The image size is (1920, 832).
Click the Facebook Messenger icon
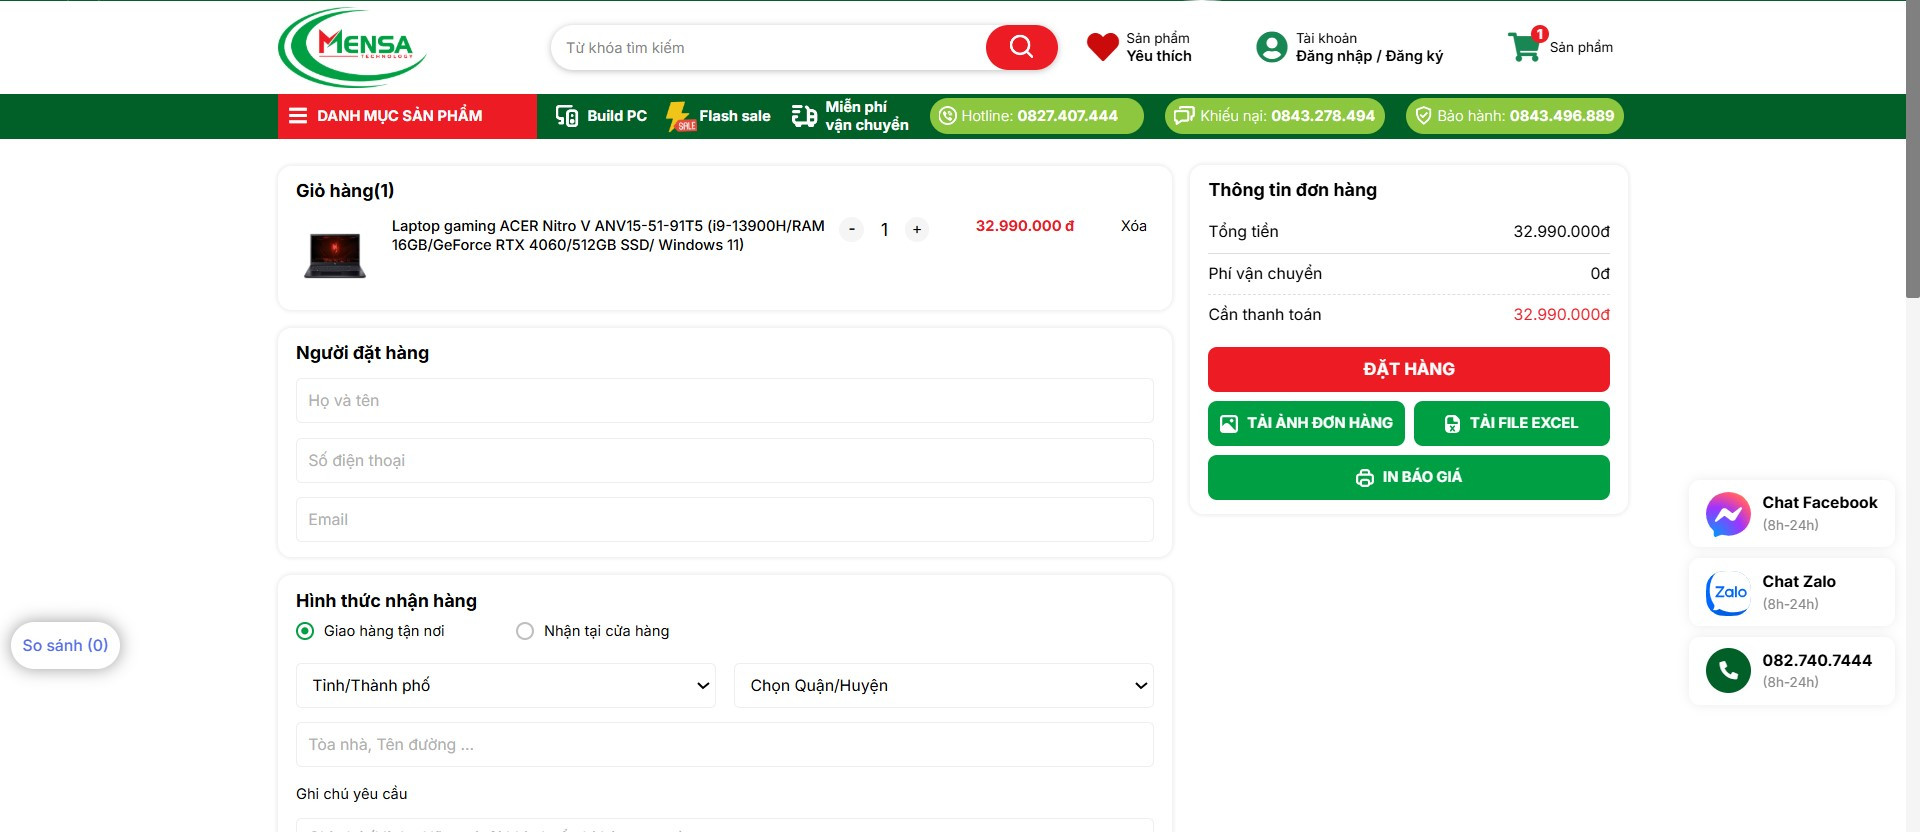[x=1727, y=514]
